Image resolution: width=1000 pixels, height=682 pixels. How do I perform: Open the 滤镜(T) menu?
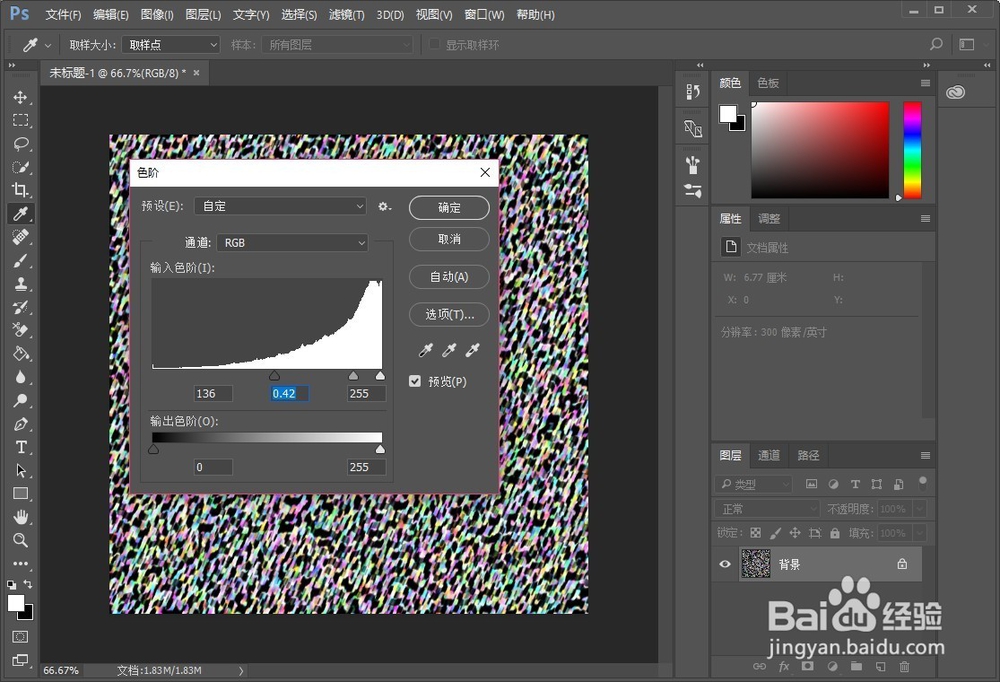[346, 15]
